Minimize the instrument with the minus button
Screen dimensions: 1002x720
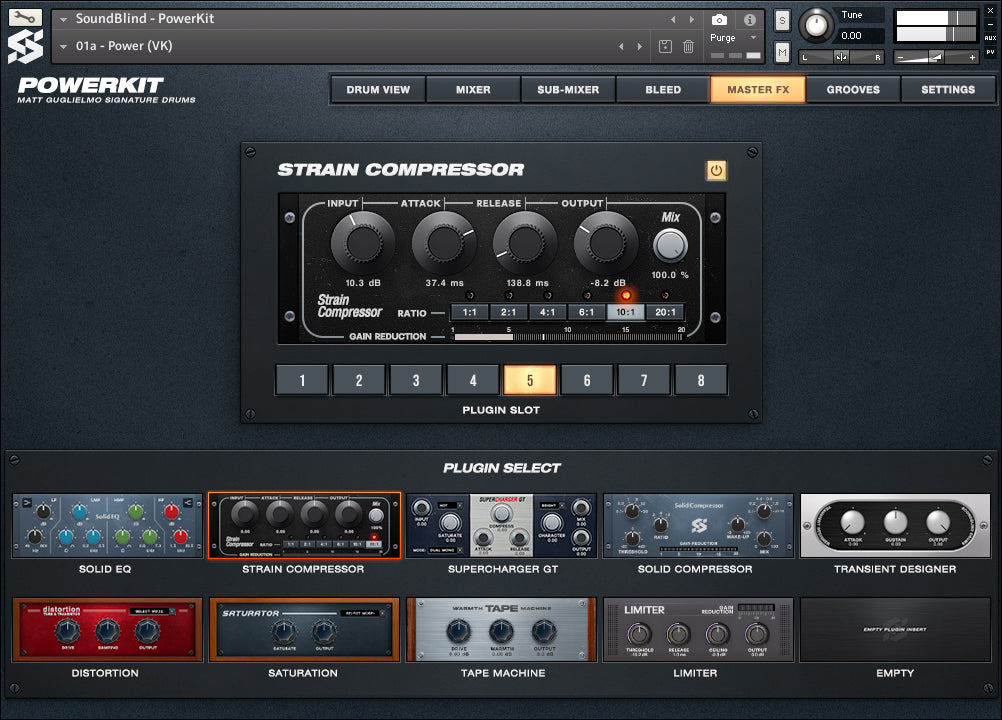(990, 24)
